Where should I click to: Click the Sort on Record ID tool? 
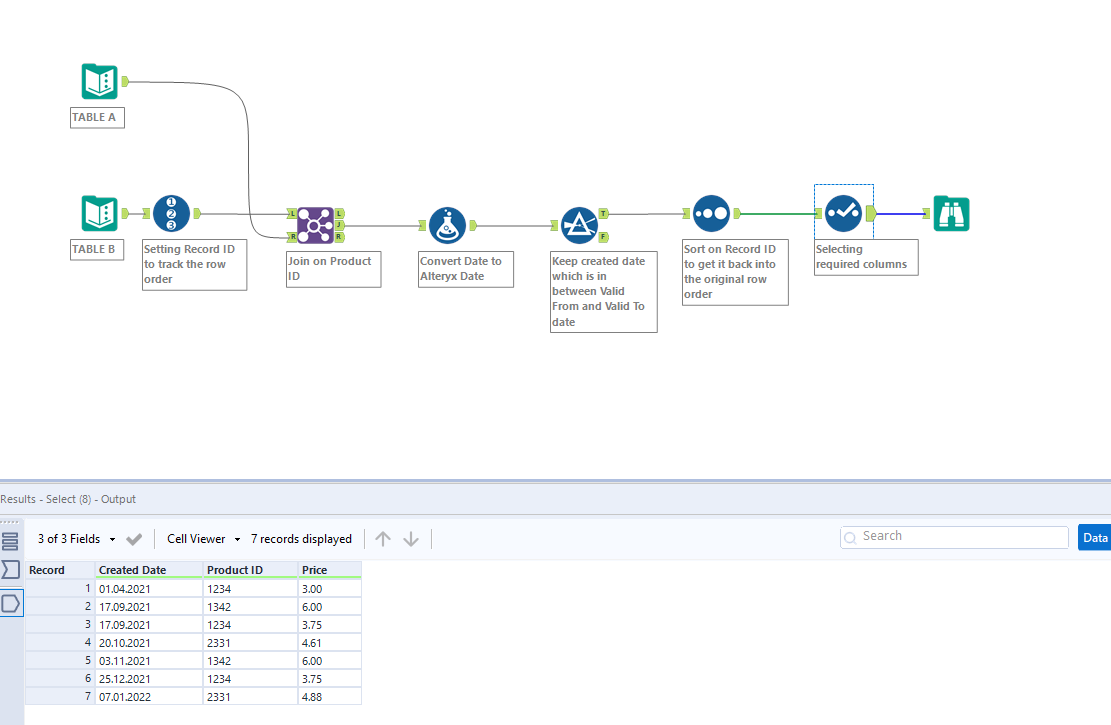click(711, 212)
